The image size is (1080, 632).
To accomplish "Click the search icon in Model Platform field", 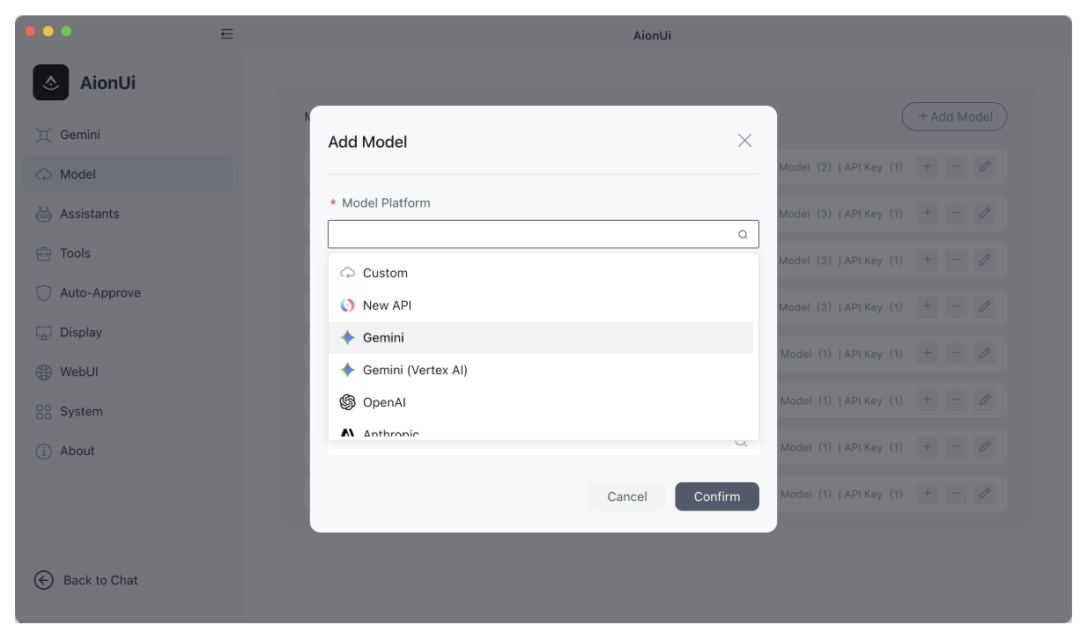I will click(x=742, y=235).
